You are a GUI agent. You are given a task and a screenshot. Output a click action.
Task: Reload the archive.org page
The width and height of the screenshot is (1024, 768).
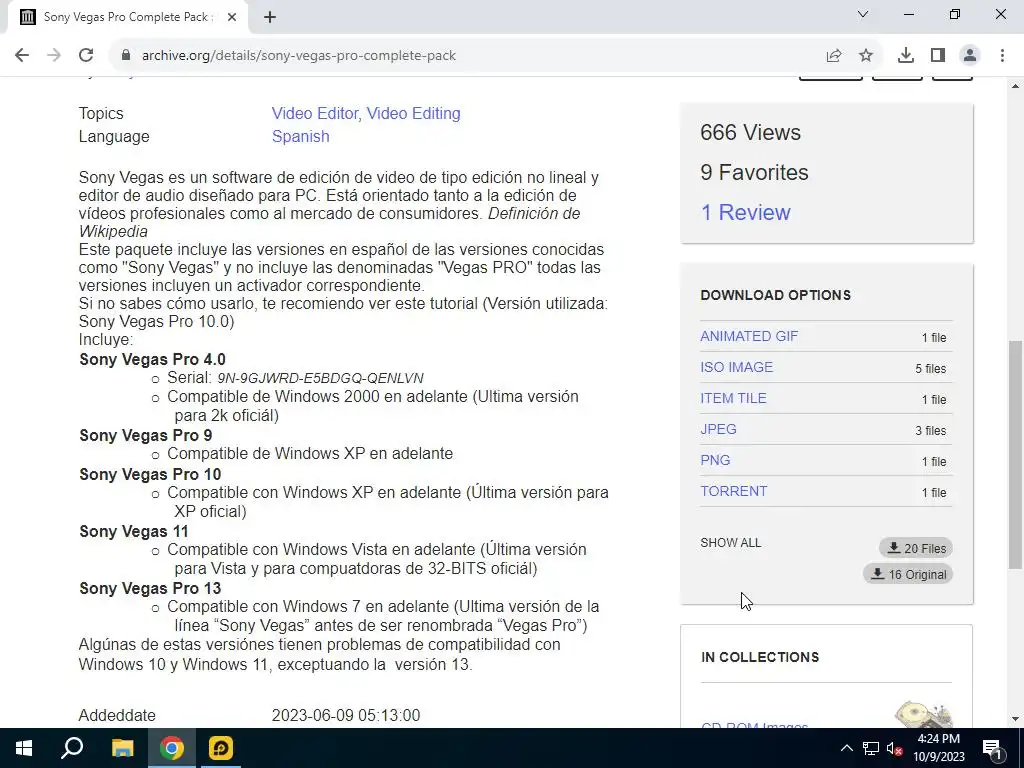coord(86,56)
